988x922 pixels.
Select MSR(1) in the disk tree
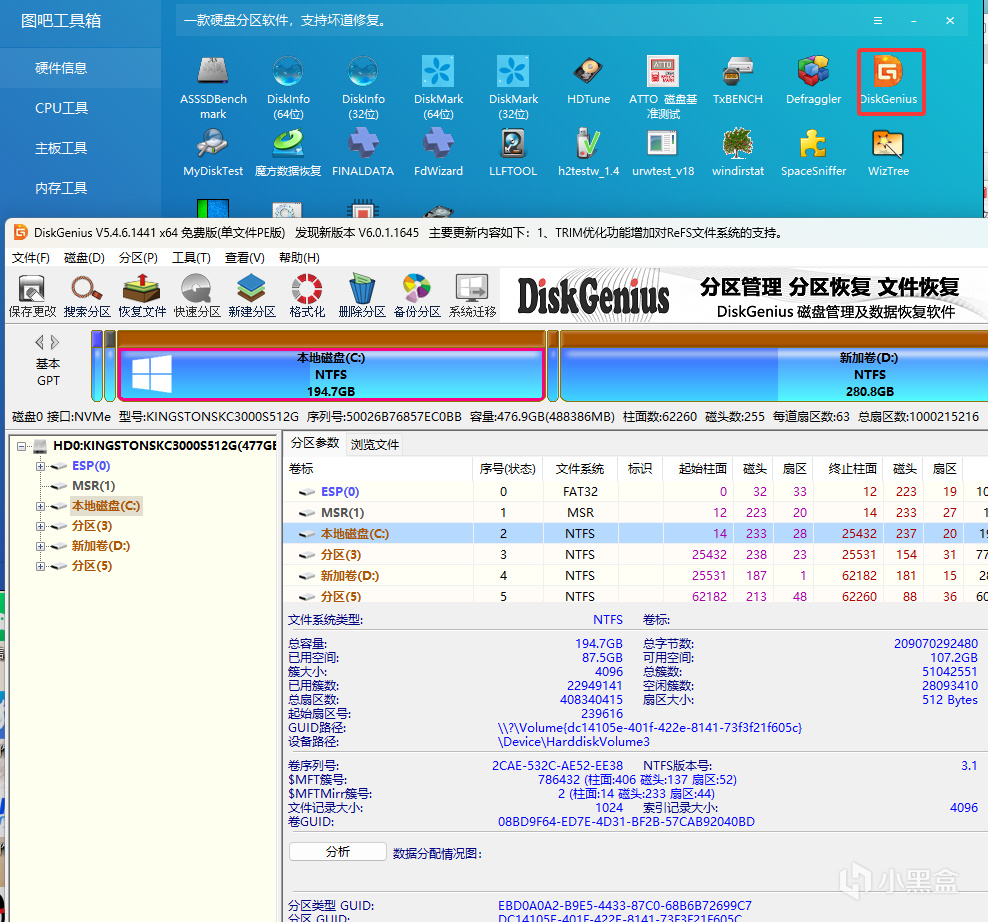(x=93, y=486)
